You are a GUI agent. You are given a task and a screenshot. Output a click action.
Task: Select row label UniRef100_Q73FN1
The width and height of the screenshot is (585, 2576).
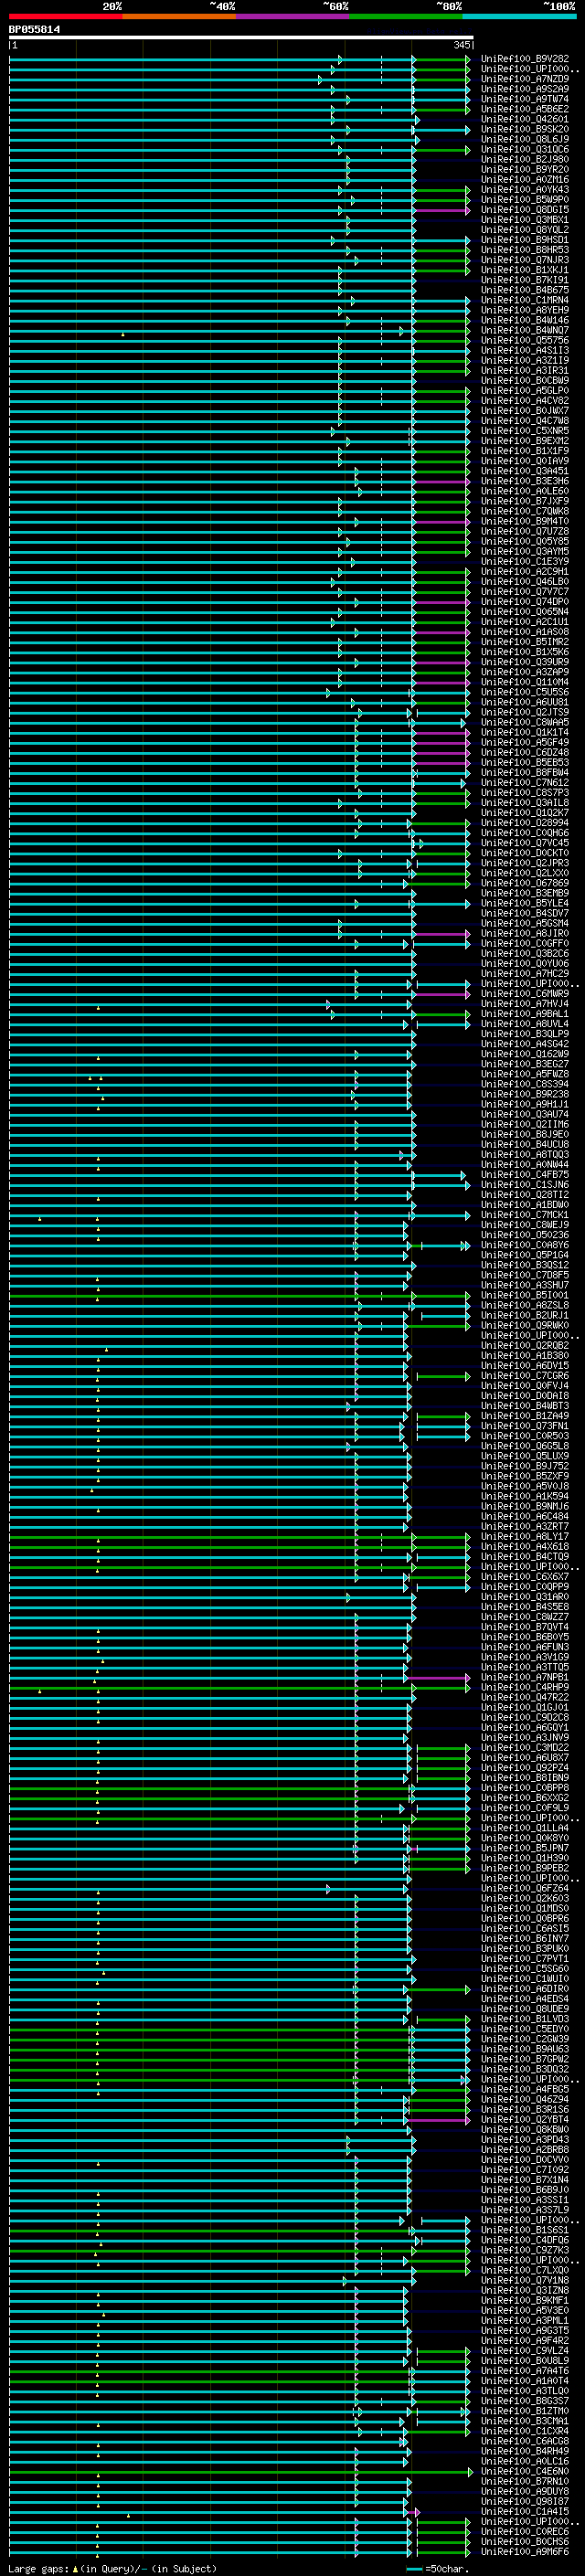click(525, 1426)
